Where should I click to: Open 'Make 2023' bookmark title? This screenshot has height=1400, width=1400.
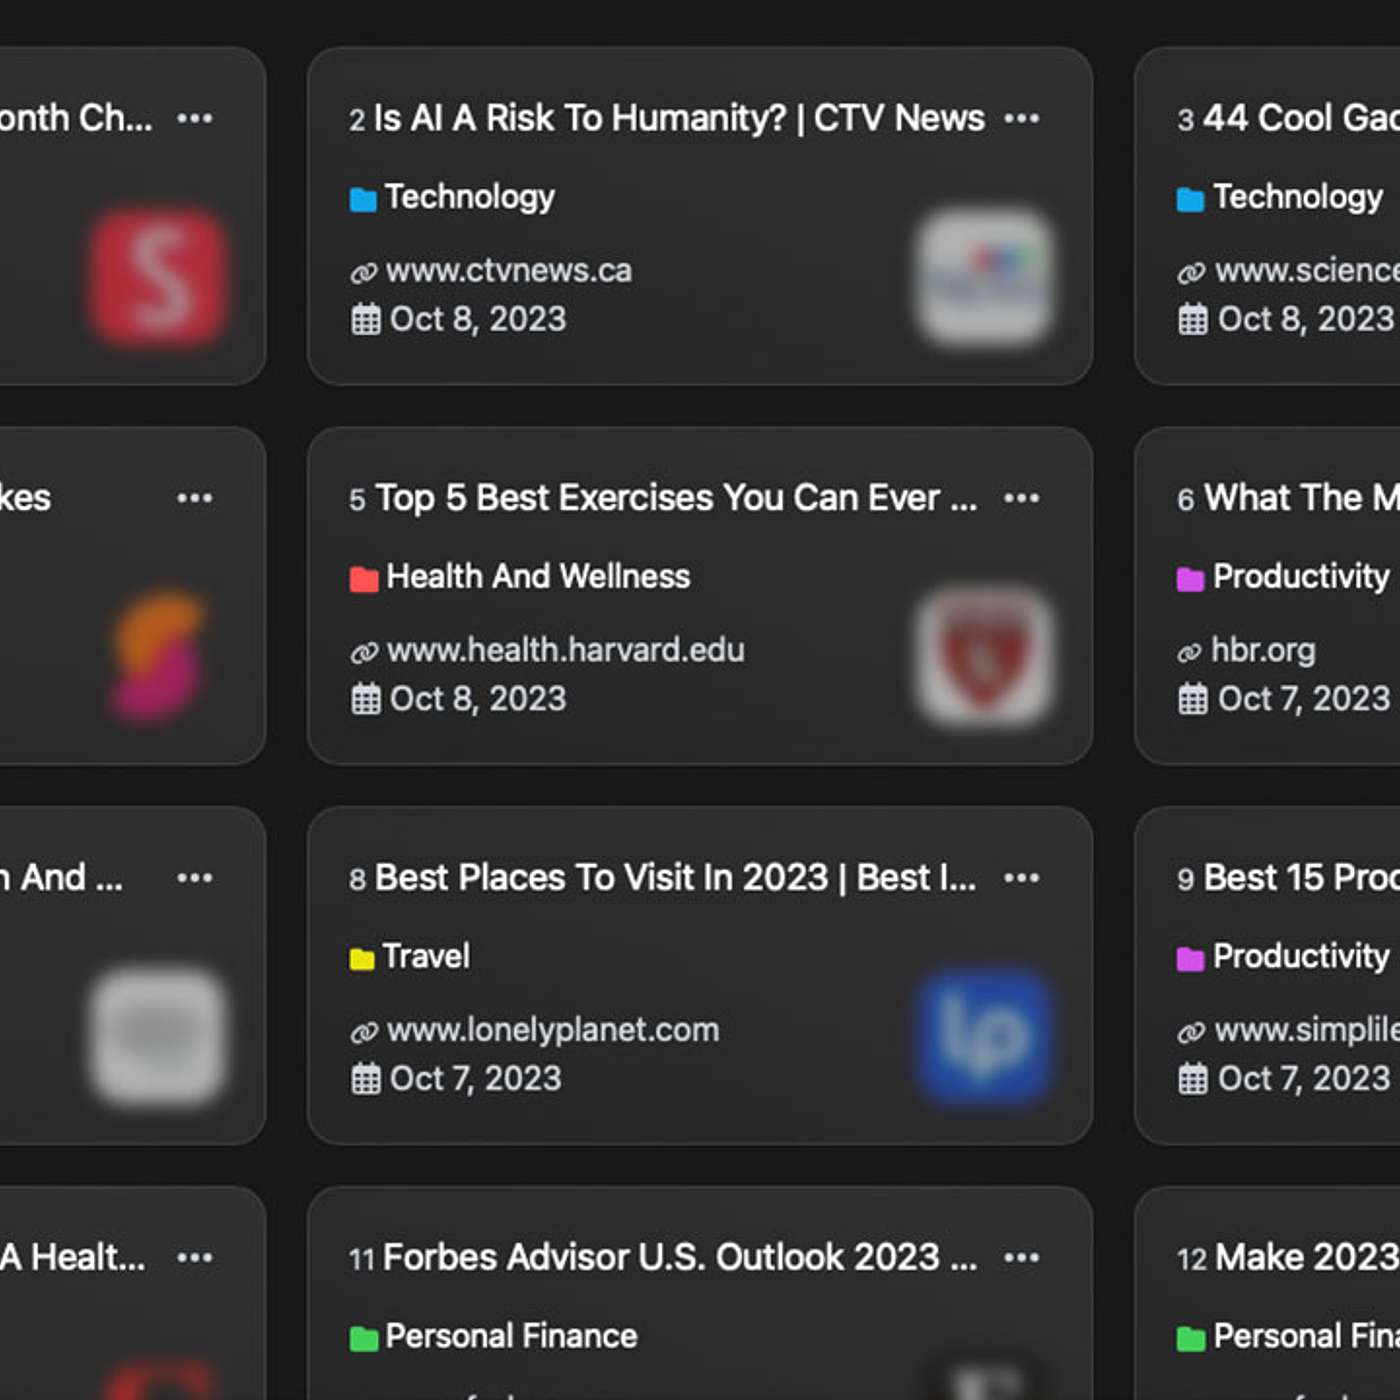pos(1307,1258)
